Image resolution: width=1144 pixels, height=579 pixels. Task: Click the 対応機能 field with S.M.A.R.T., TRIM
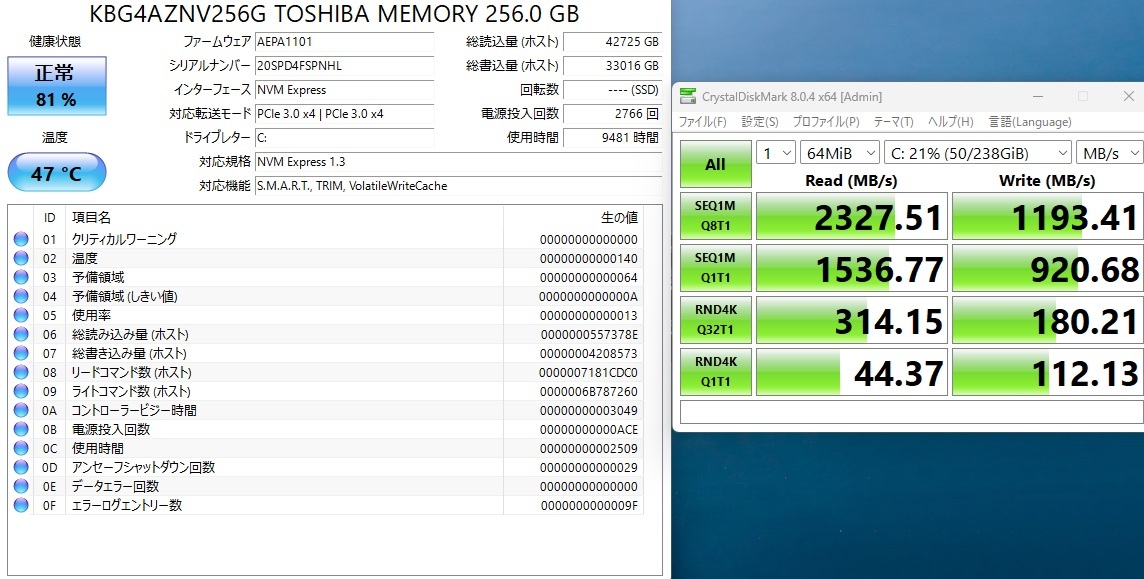(458, 186)
